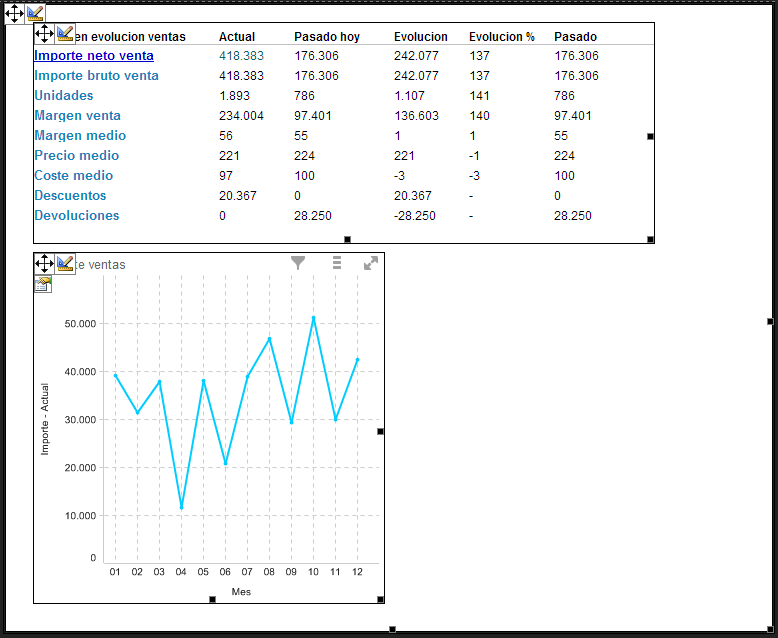Image resolution: width=778 pixels, height=638 pixels.
Task: Click the chart properties icon below move handle
Action: coord(43,284)
